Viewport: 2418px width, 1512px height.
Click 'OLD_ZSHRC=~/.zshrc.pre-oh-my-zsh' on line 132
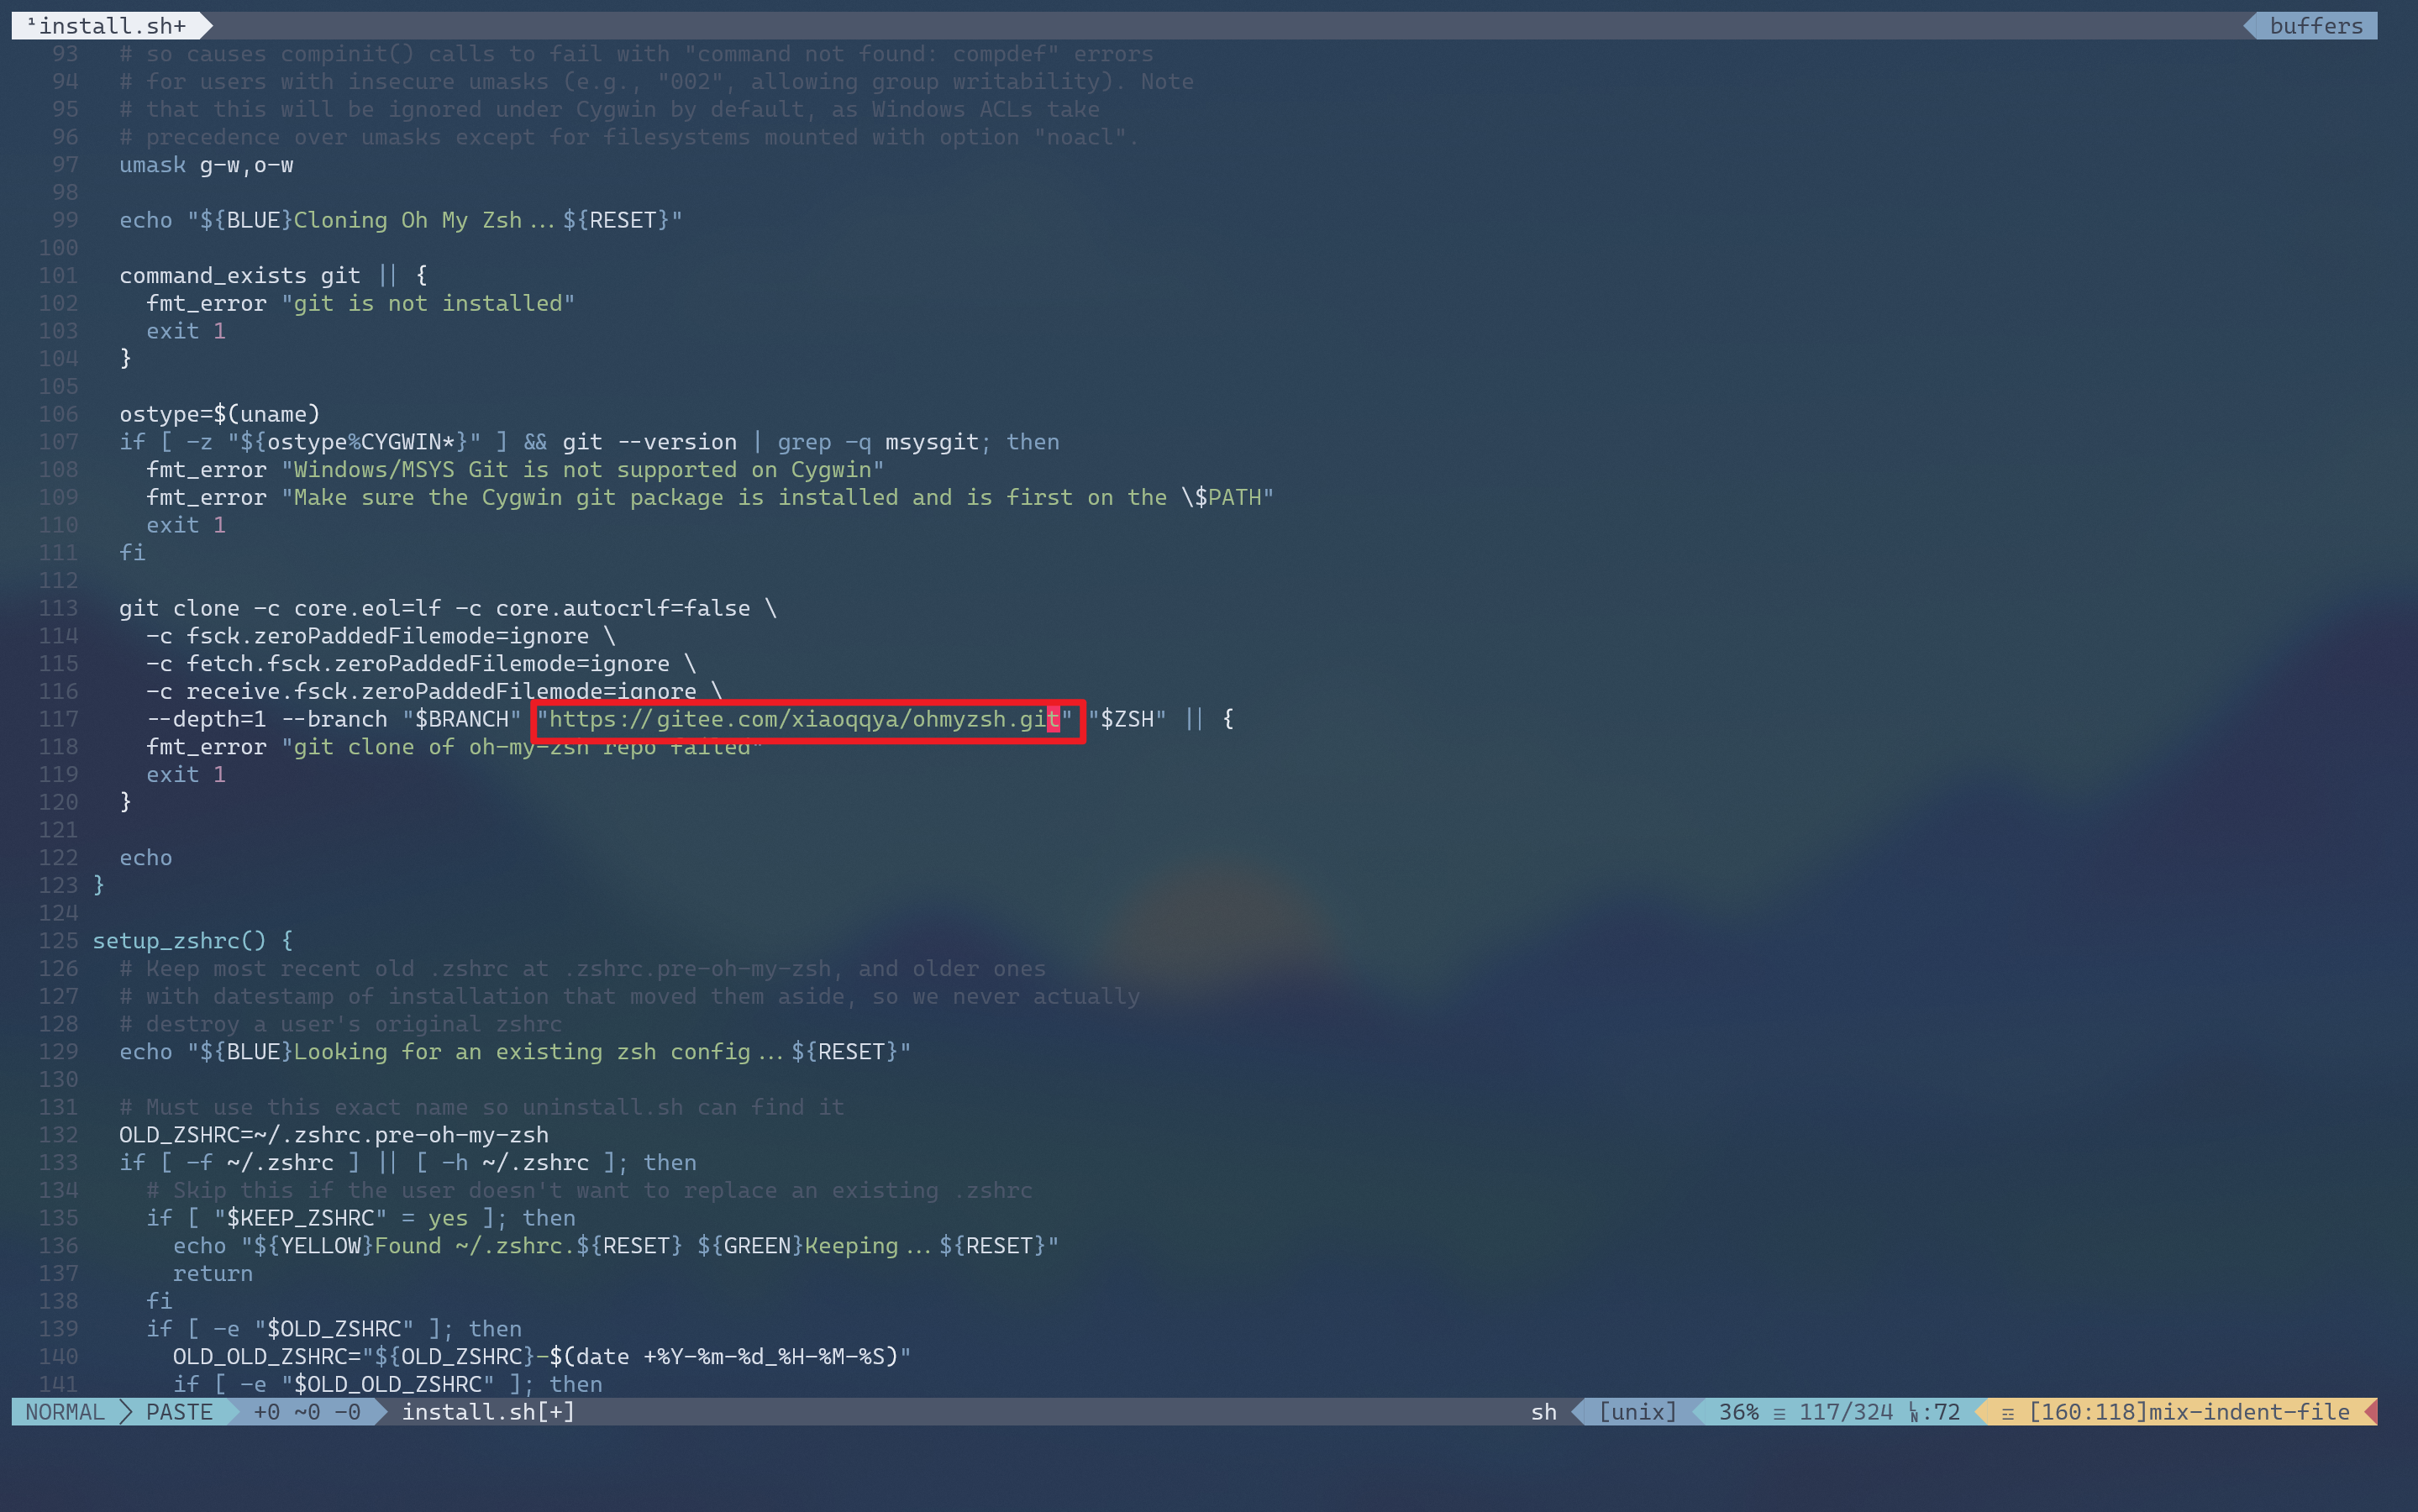coord(334,1135)
